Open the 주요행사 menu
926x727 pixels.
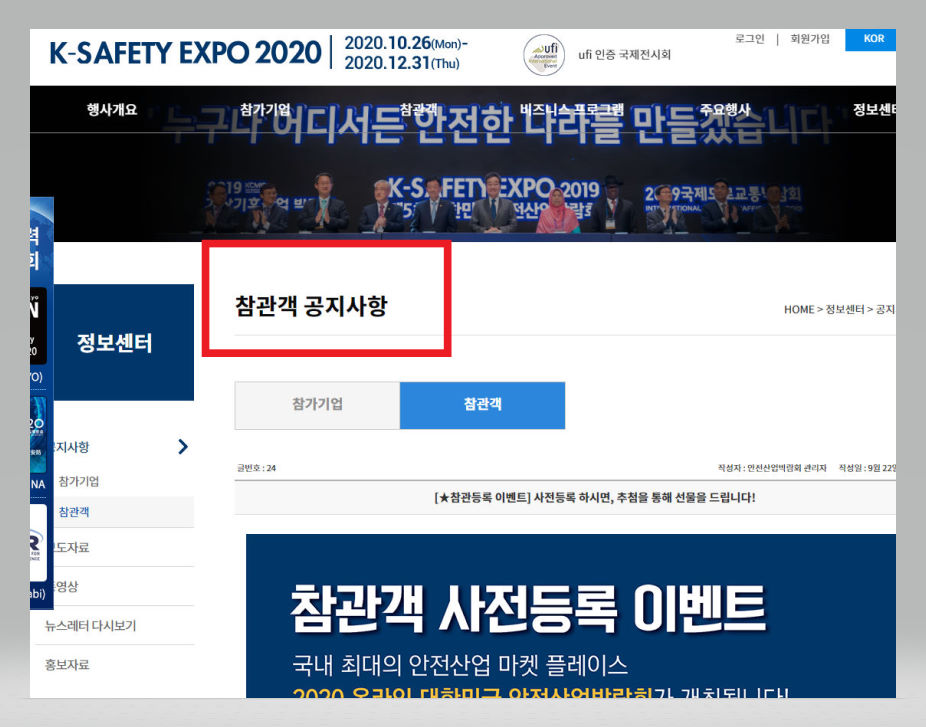725,110
